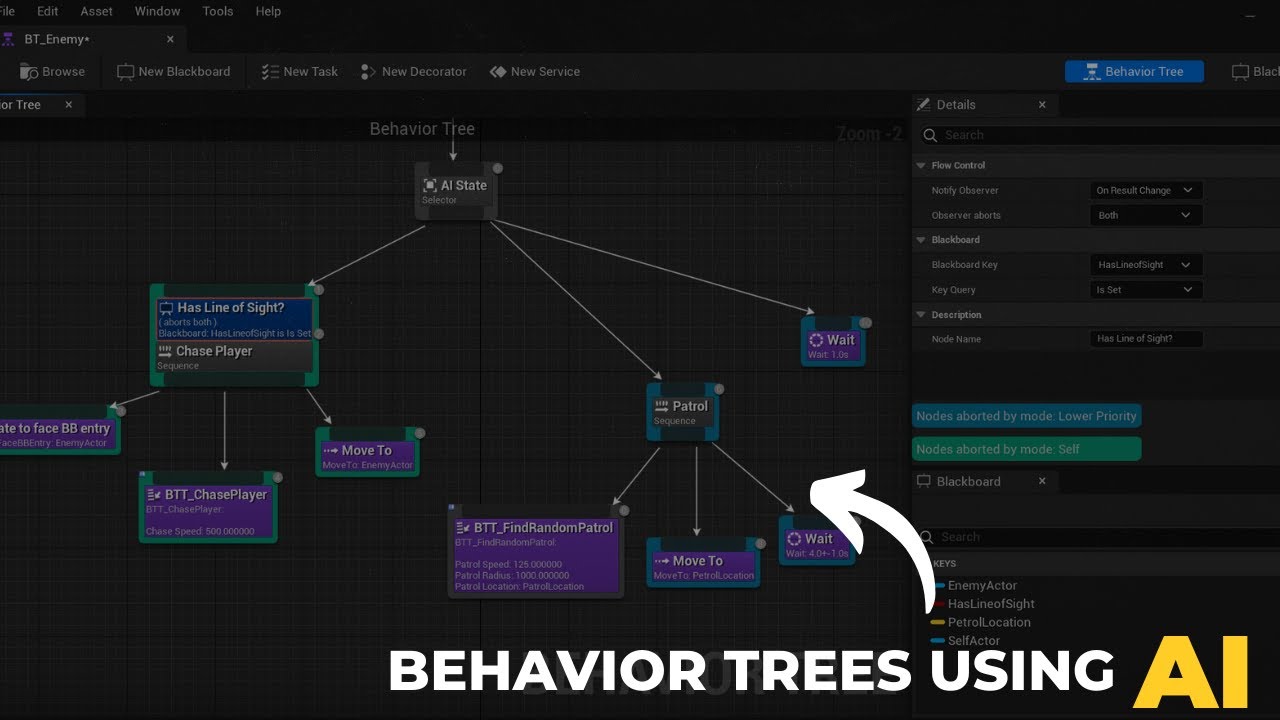Collapse the Flow Control section
The image size is (1280, 720).
[x=921, y=165]
